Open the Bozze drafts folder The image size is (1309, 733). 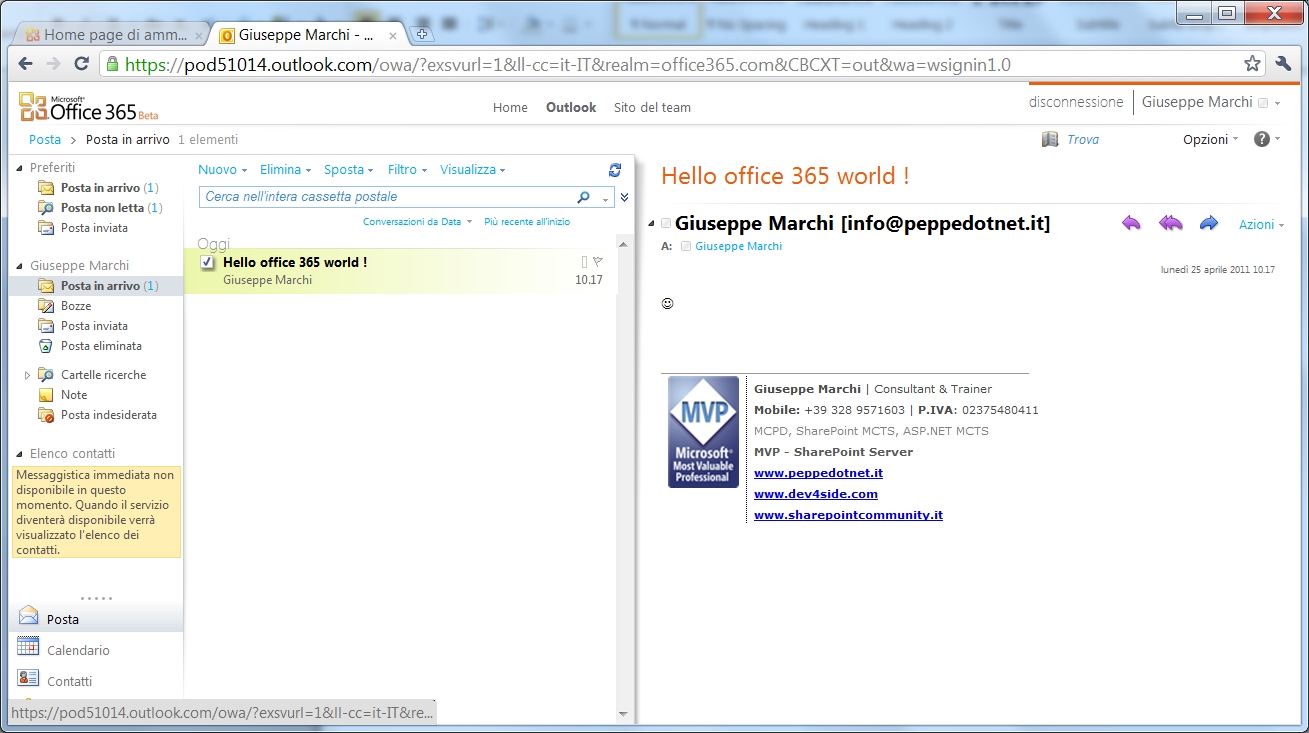coord(75,306)
